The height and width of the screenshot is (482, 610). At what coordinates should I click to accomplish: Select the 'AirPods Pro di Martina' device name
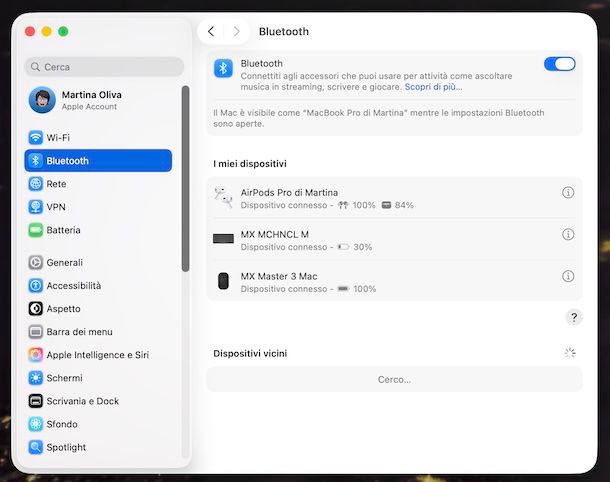[x=289, y=192]
